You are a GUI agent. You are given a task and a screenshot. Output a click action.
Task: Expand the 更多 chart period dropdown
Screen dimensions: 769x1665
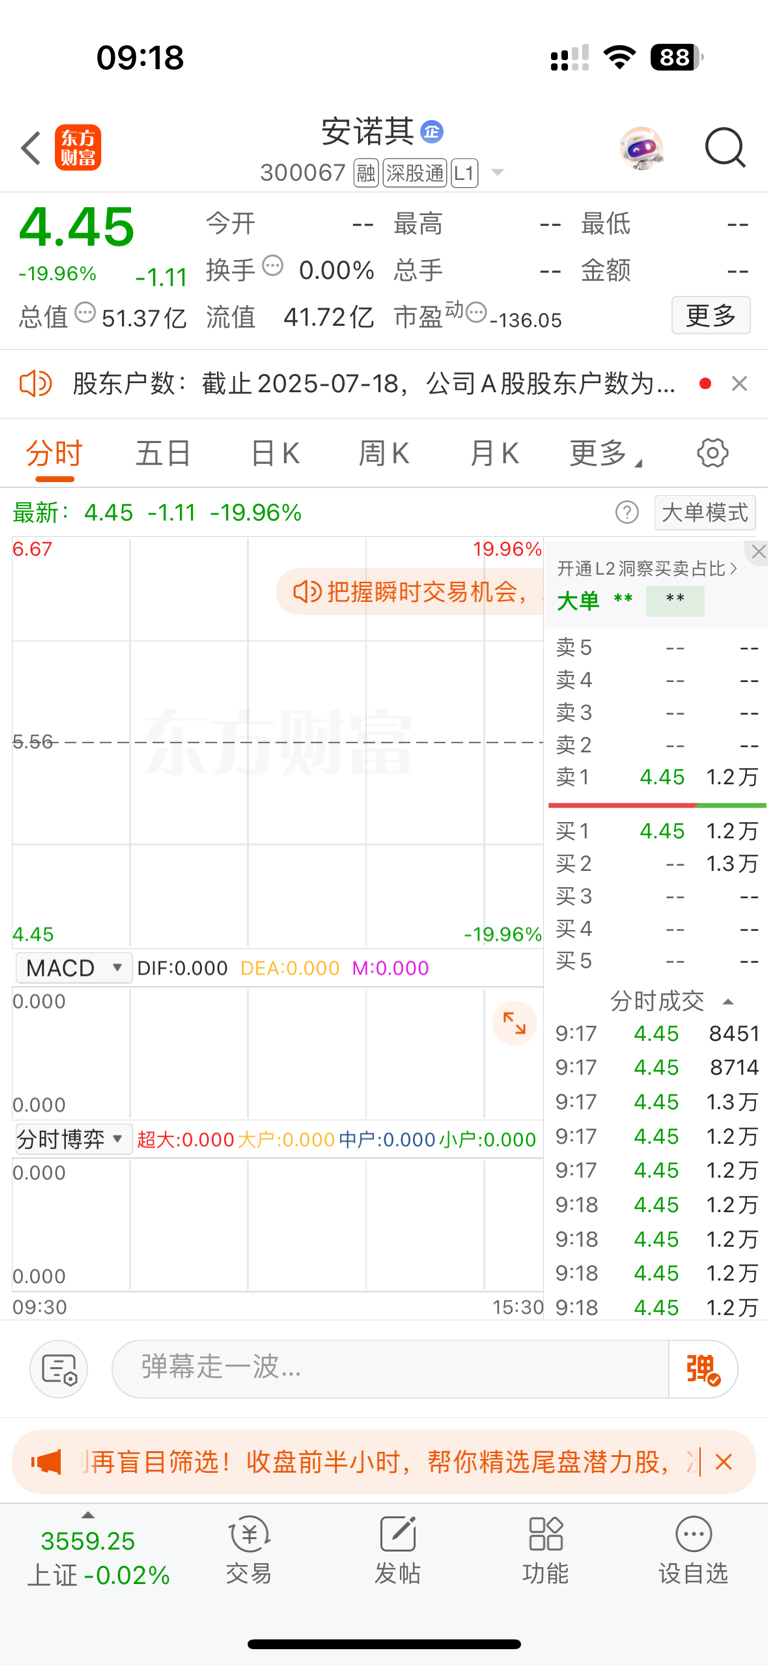pyautogui.click(x=606, y=453)
